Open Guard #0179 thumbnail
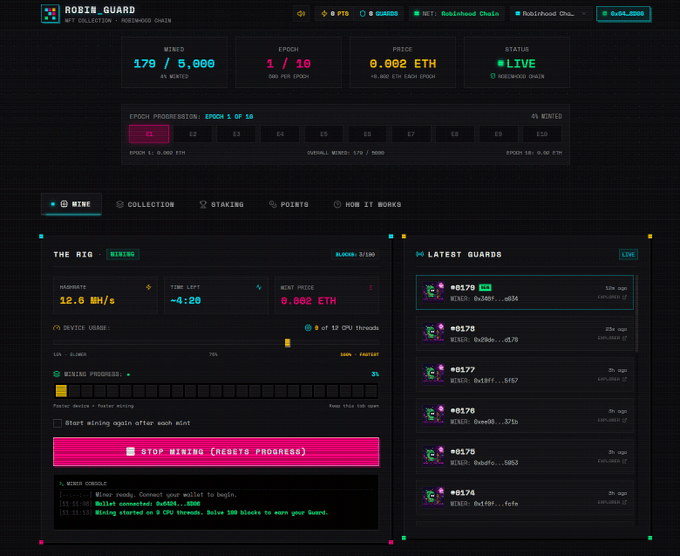The width and height of the screenshot is (680, 556). pos(433,292)
